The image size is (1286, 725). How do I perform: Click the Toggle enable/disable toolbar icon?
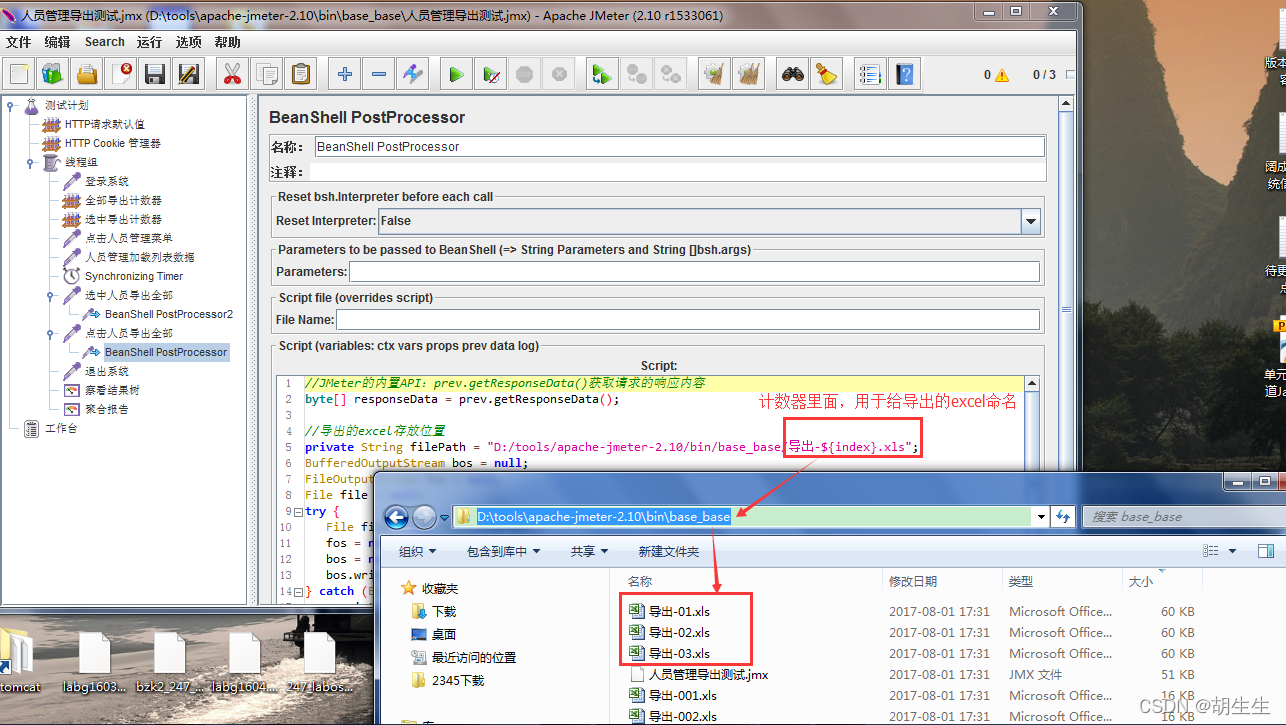pos(412,74)
